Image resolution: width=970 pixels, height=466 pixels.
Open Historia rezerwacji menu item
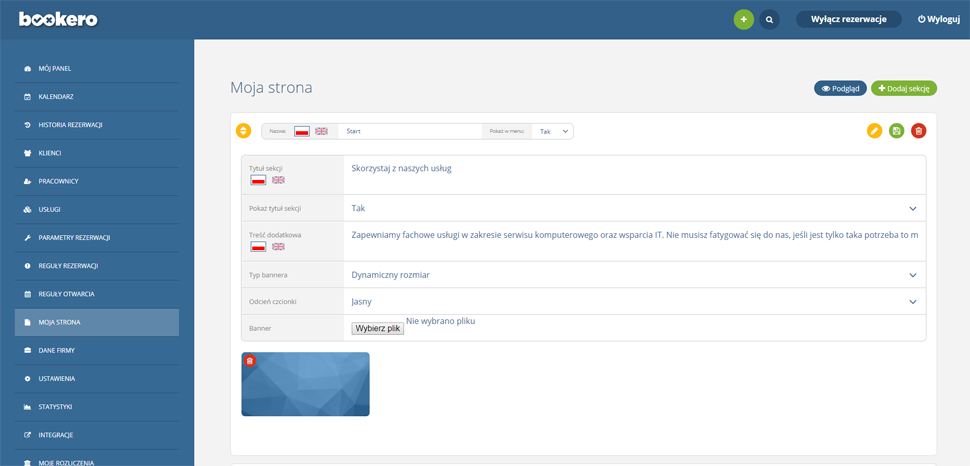97,125
